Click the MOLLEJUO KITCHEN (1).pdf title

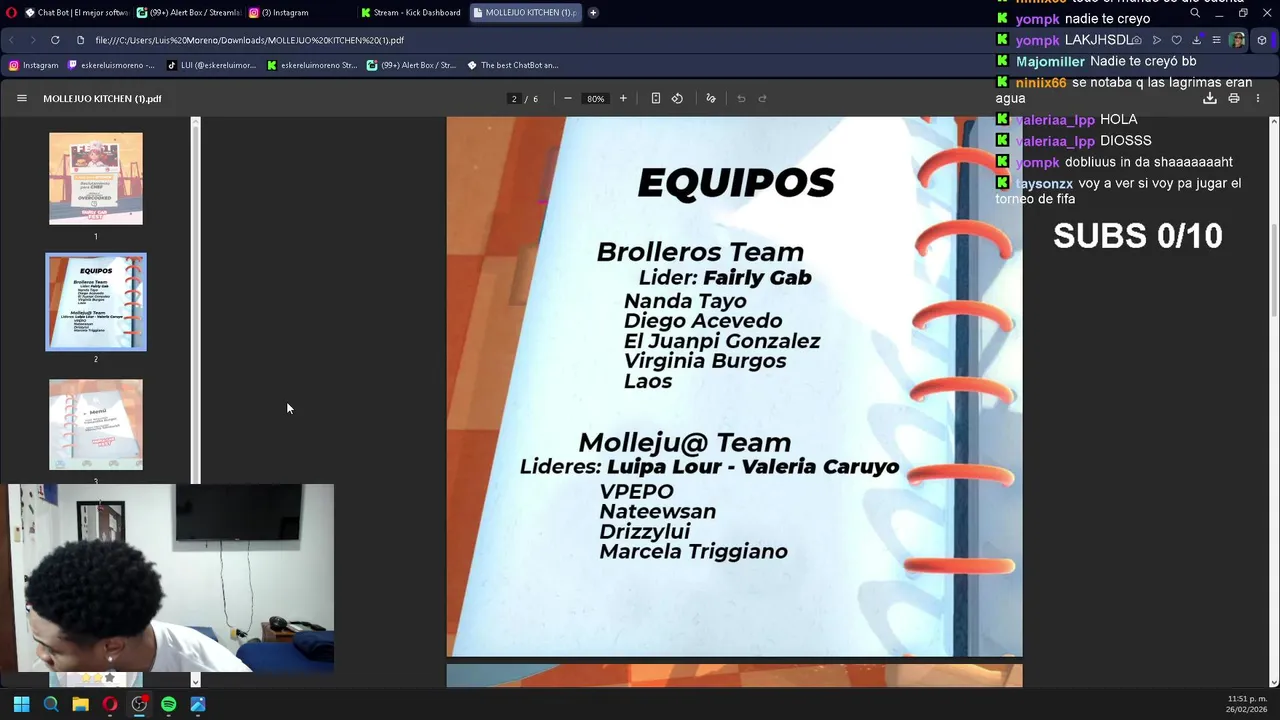[102, 98]
